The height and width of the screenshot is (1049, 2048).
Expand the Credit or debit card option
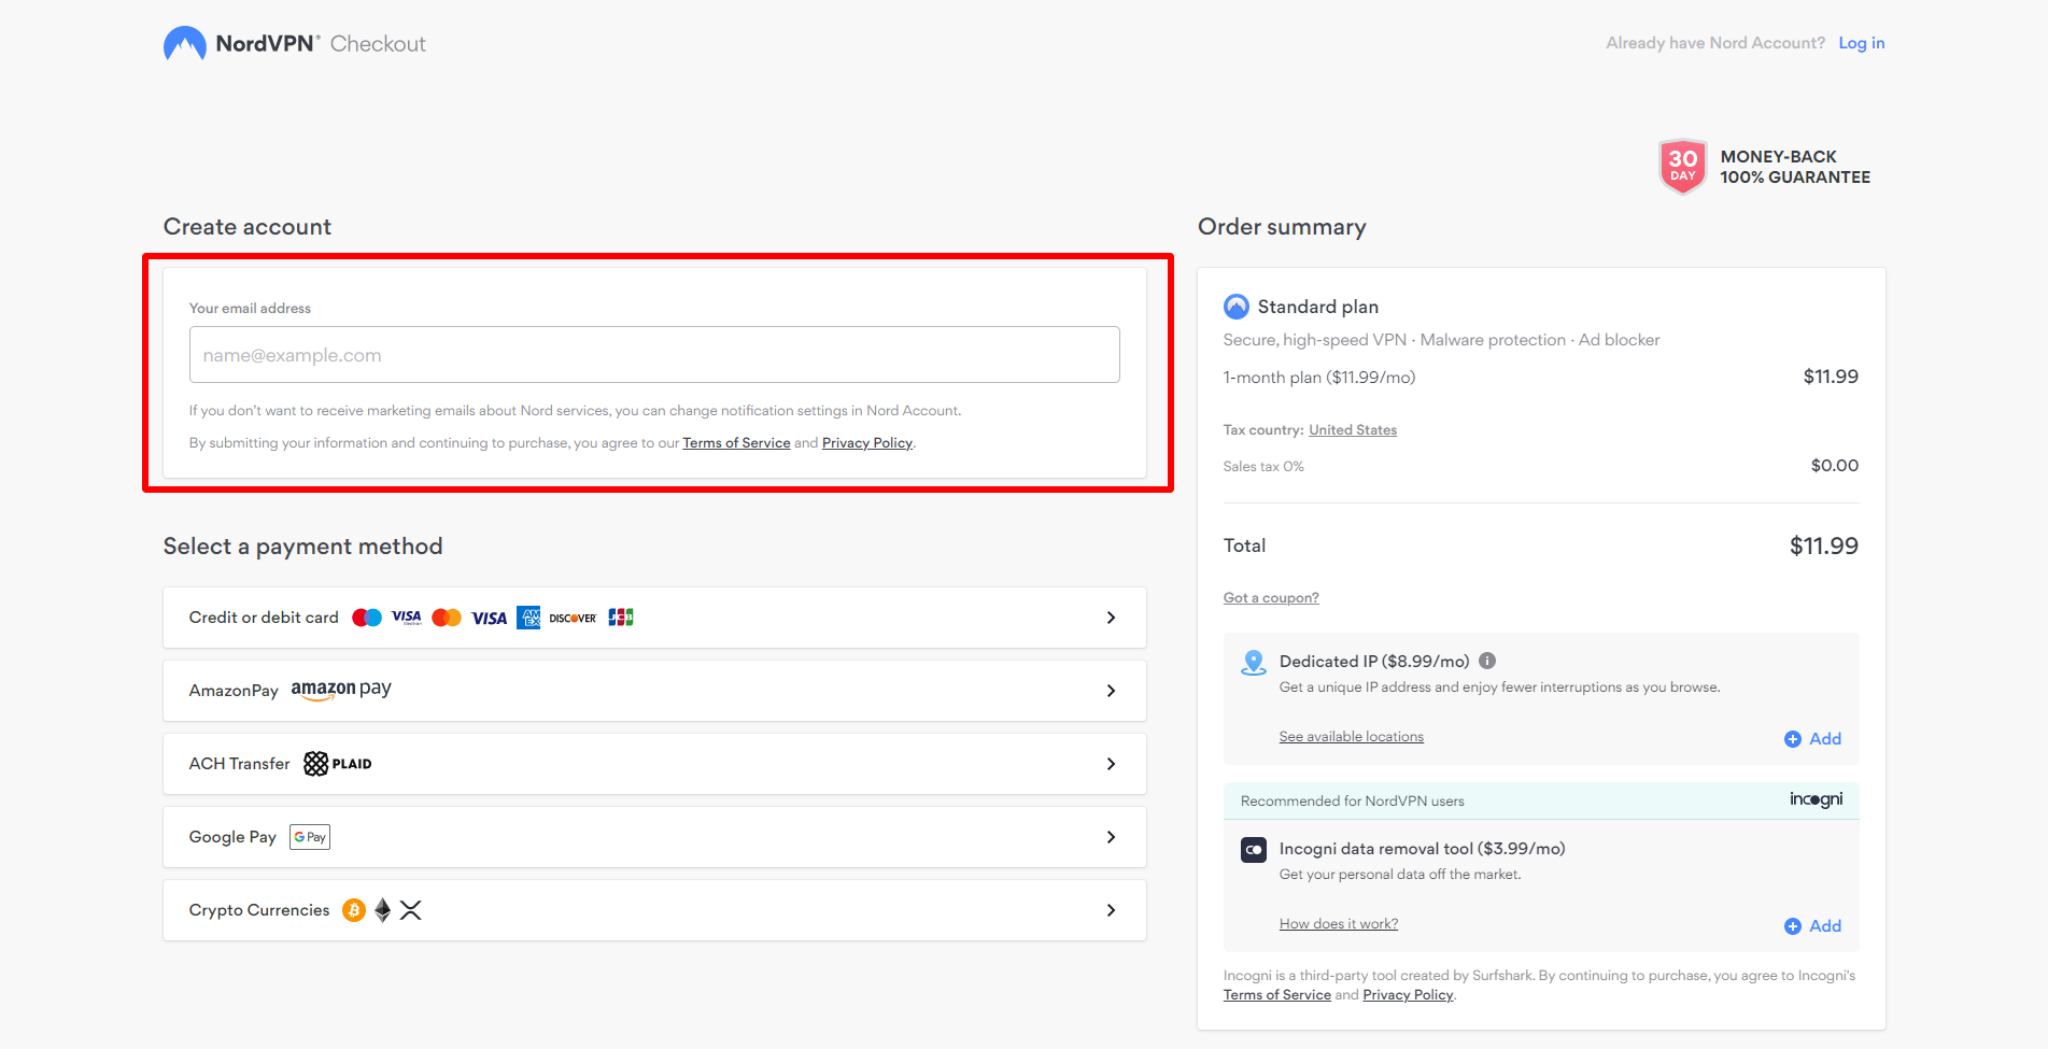click(654, 617)
